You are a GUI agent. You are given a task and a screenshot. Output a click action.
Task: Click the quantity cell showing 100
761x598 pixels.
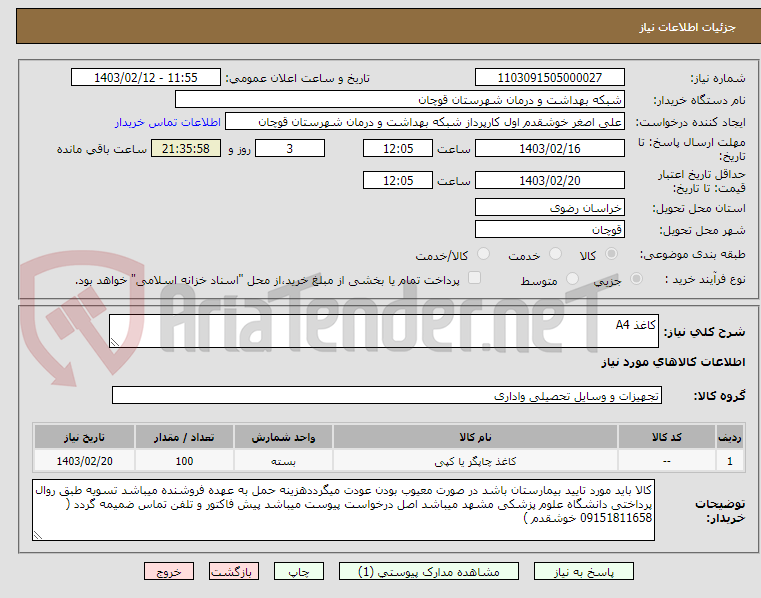(x=184, y=461)
